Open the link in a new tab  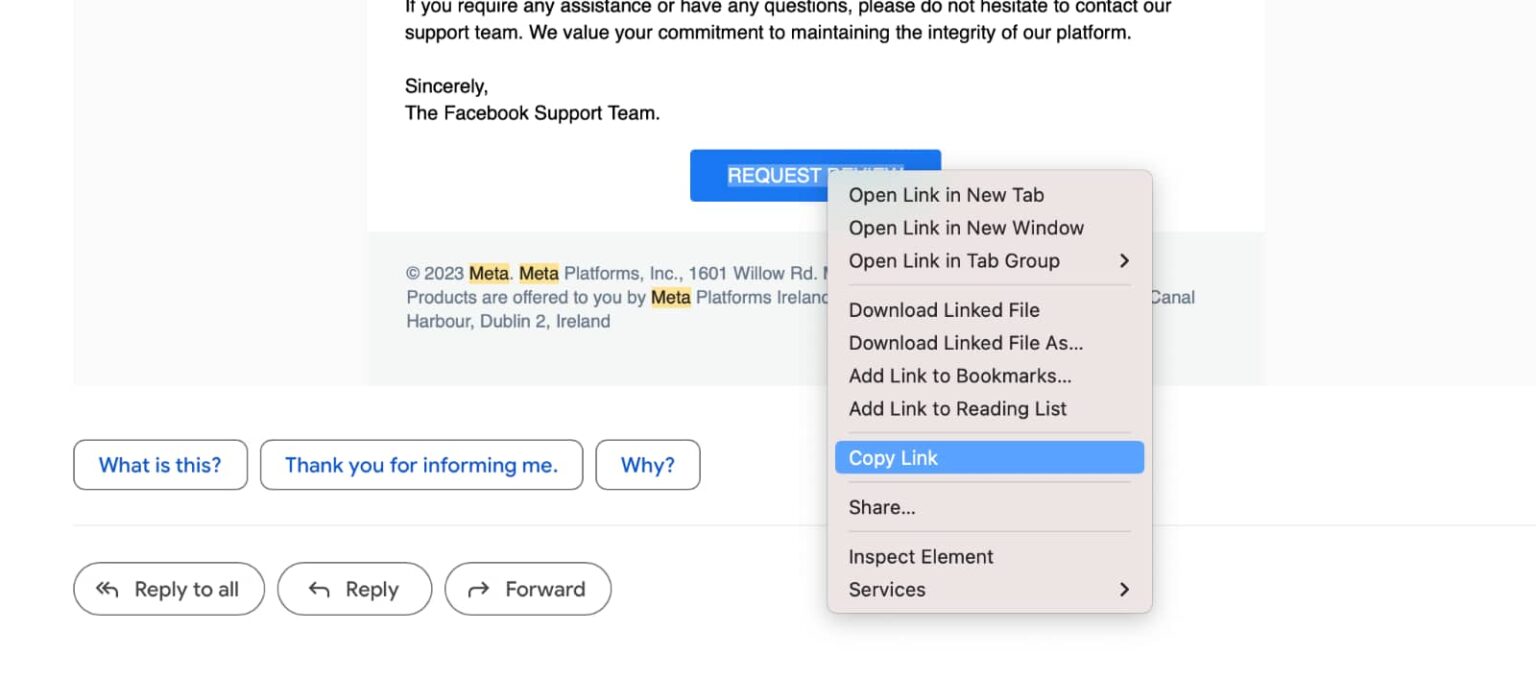tap(946, 195)
